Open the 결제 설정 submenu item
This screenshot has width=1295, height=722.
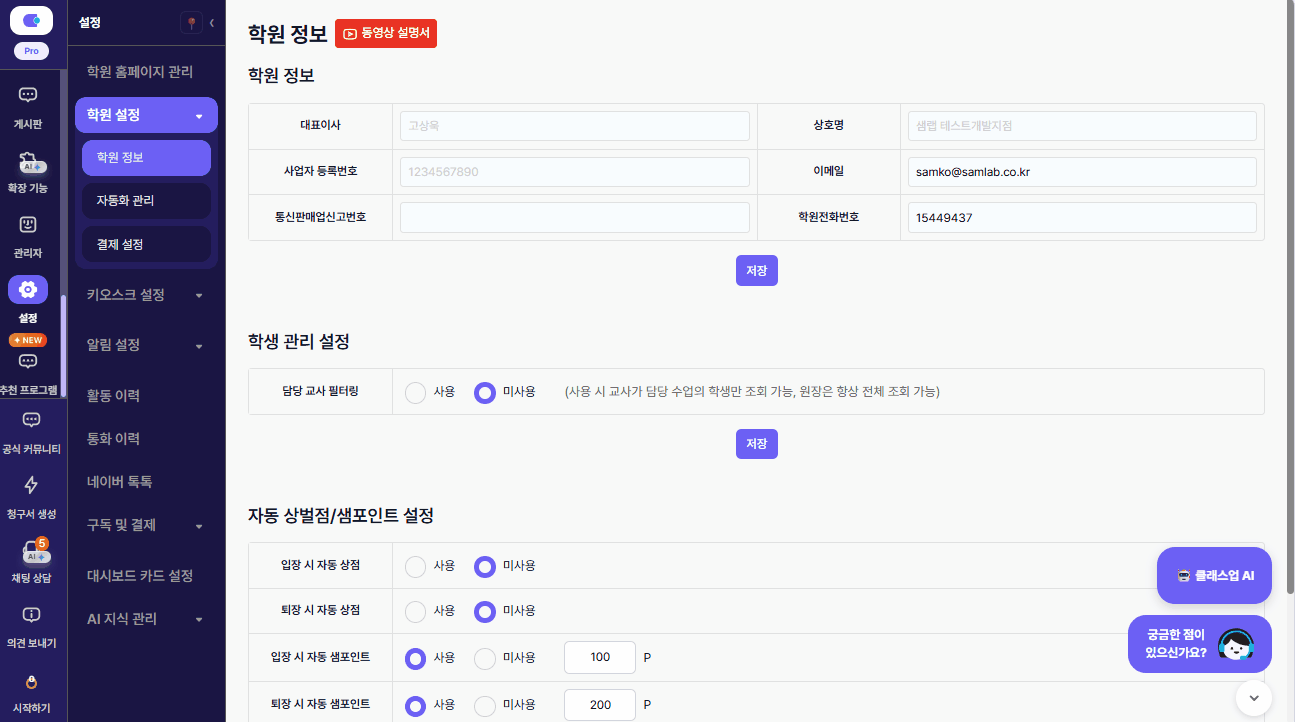146,244
